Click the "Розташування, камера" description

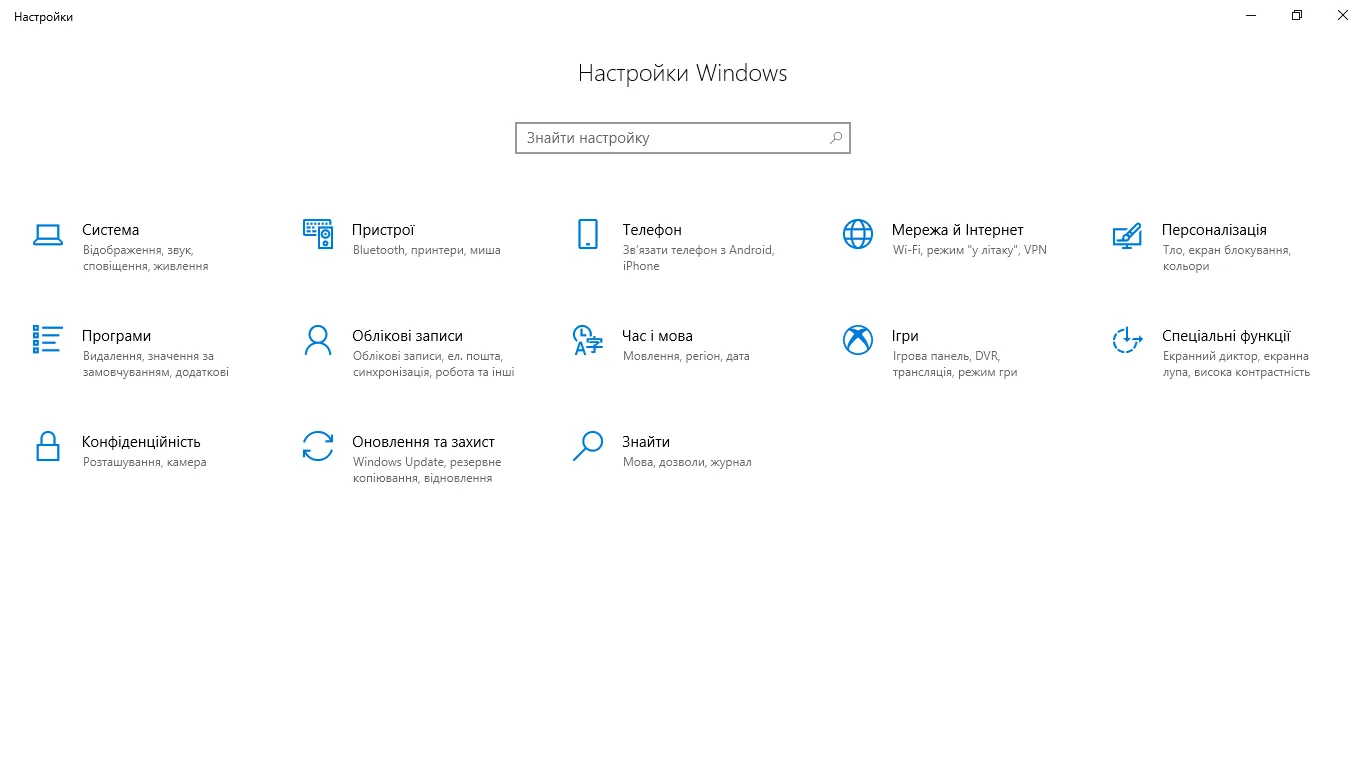click(x=145, y=462)
